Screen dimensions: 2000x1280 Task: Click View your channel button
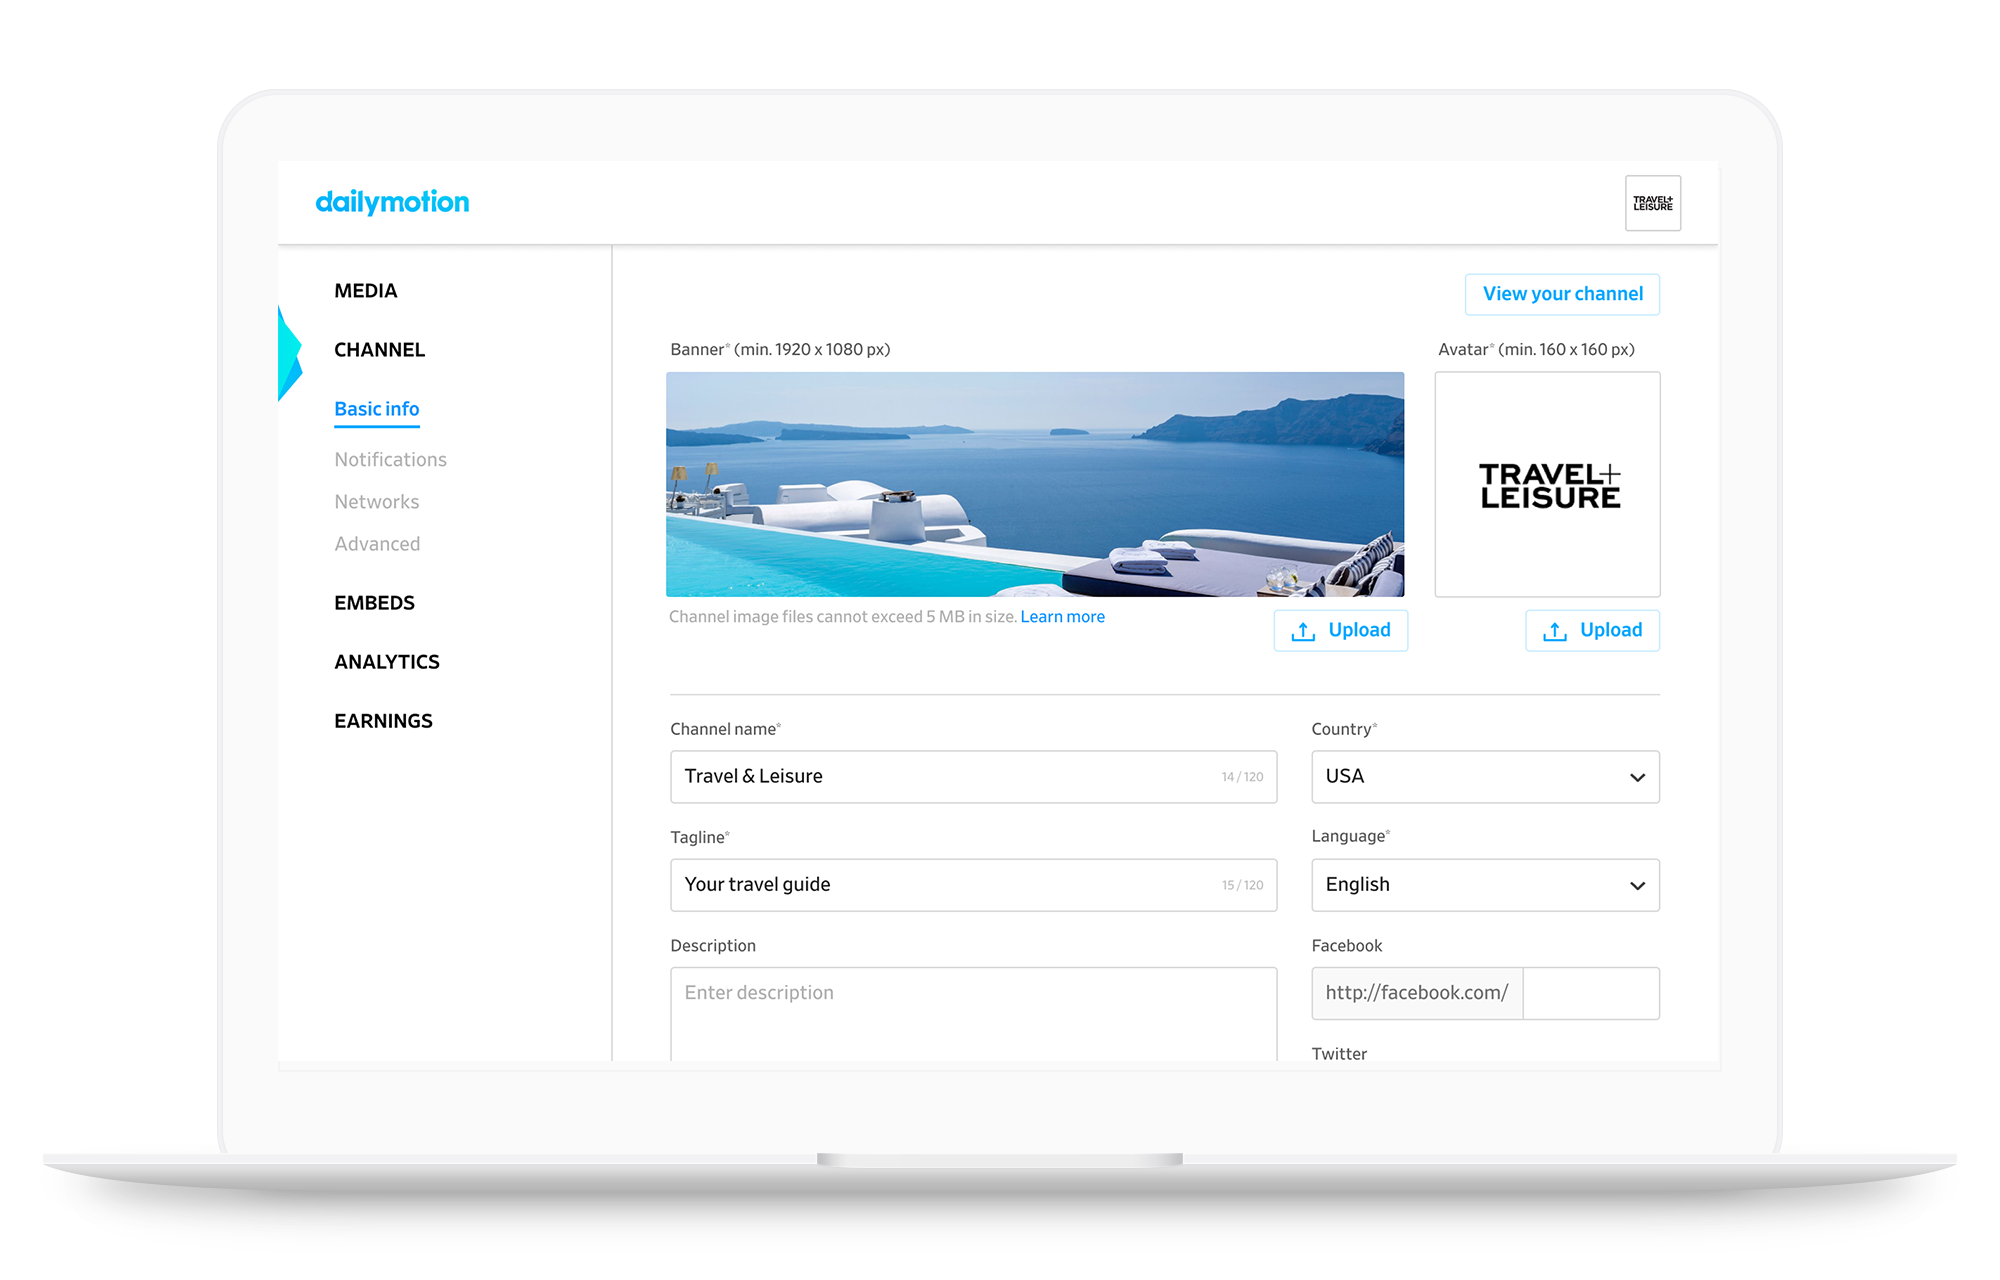pyautogui.click(x=1562, y=294)
